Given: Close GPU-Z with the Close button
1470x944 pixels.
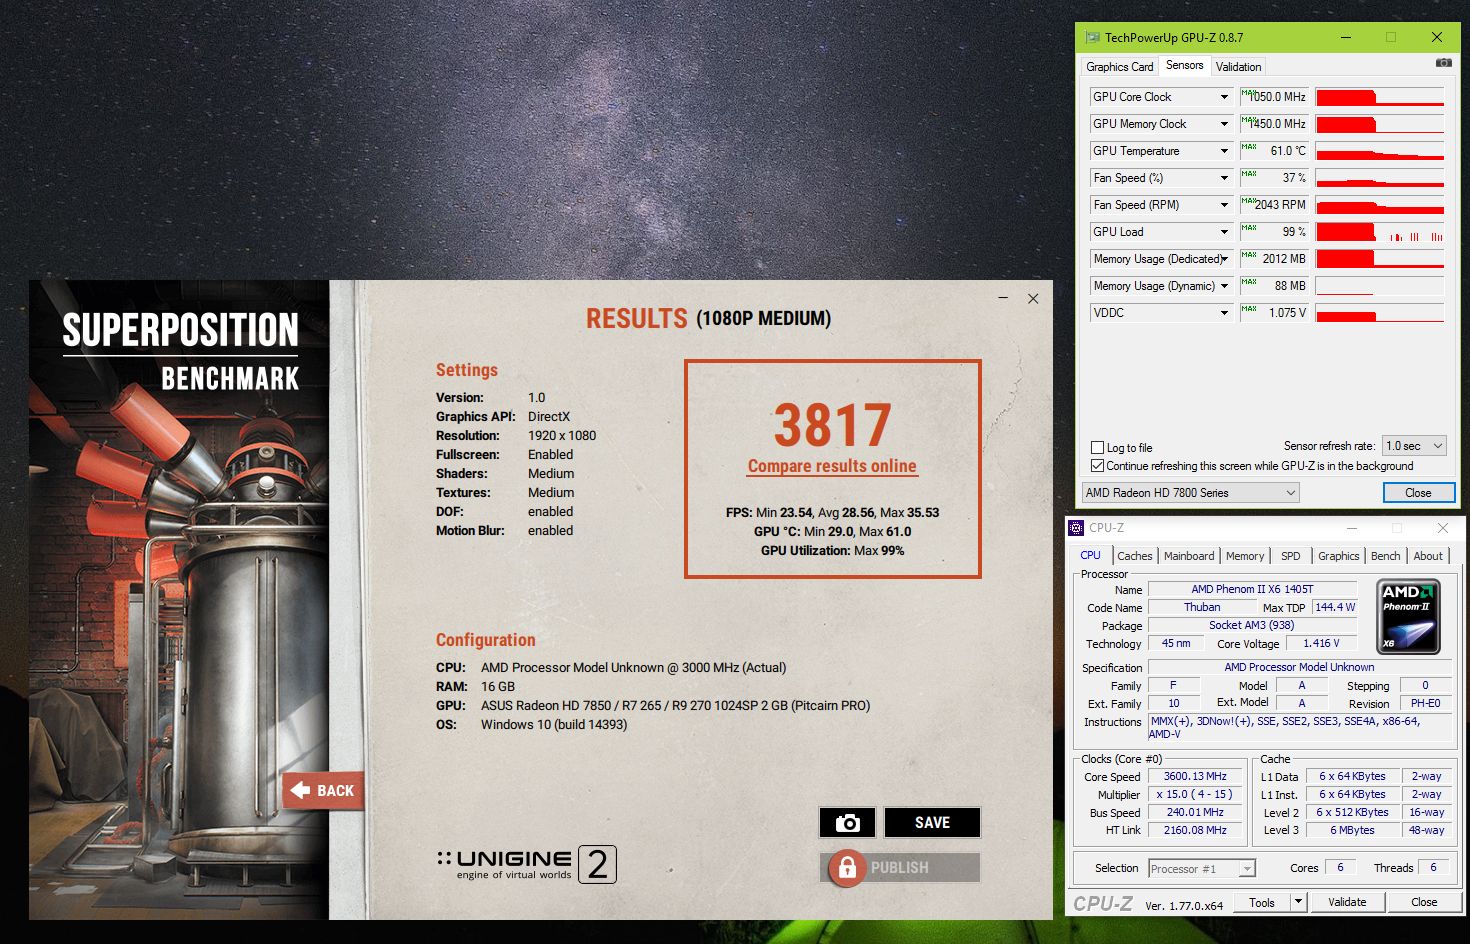Looking at the screenshot, I should click(x=1418, y=492).
